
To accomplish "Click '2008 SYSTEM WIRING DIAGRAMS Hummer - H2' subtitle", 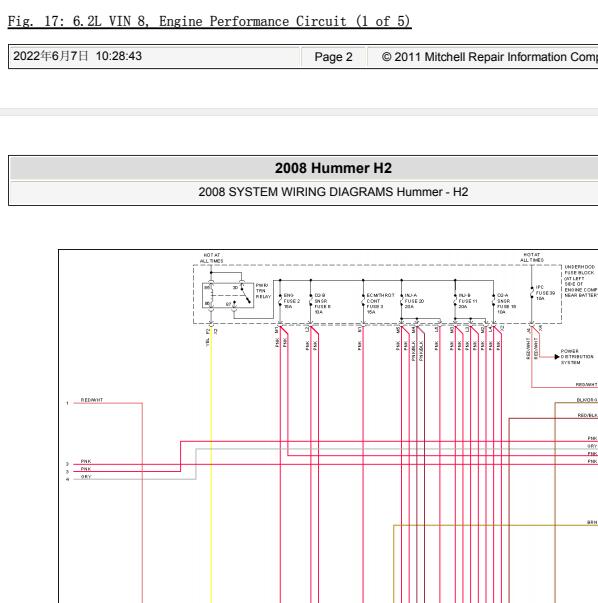I will (x=333, y=192).
